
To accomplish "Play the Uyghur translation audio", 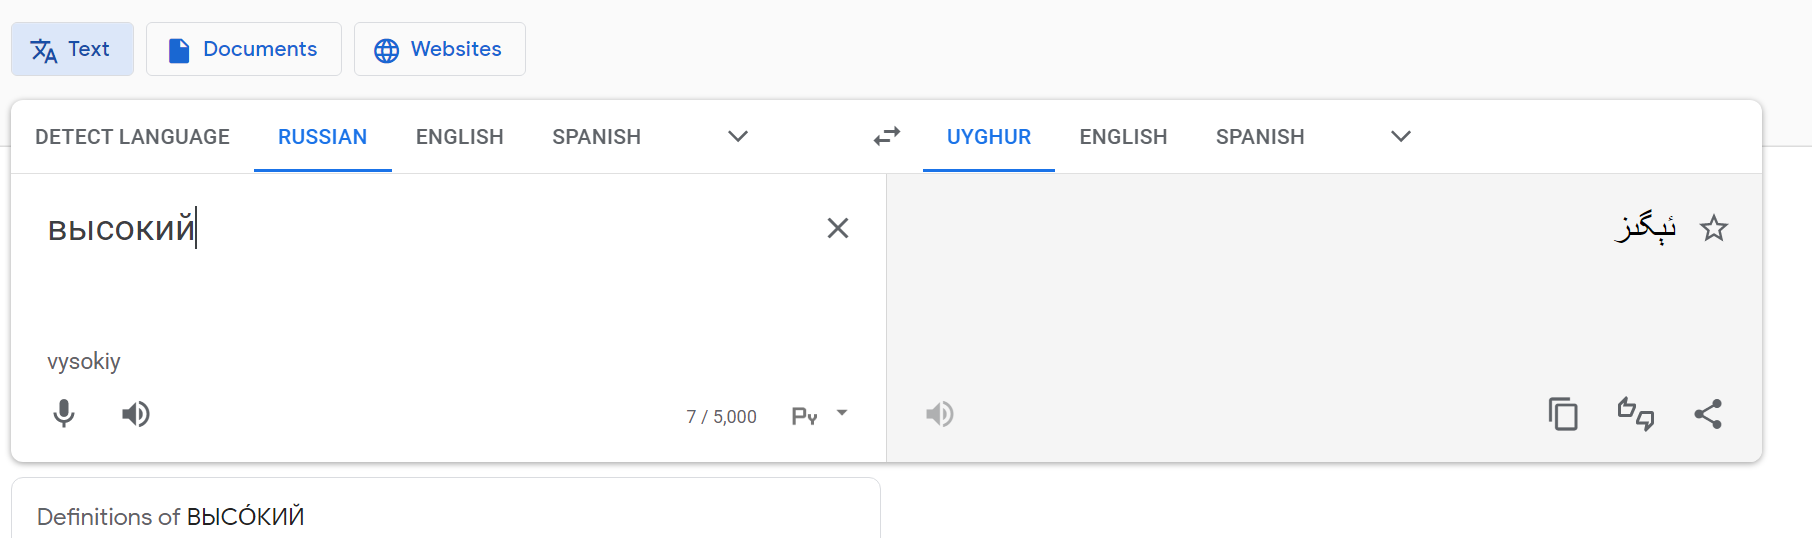I will point(939,414).
